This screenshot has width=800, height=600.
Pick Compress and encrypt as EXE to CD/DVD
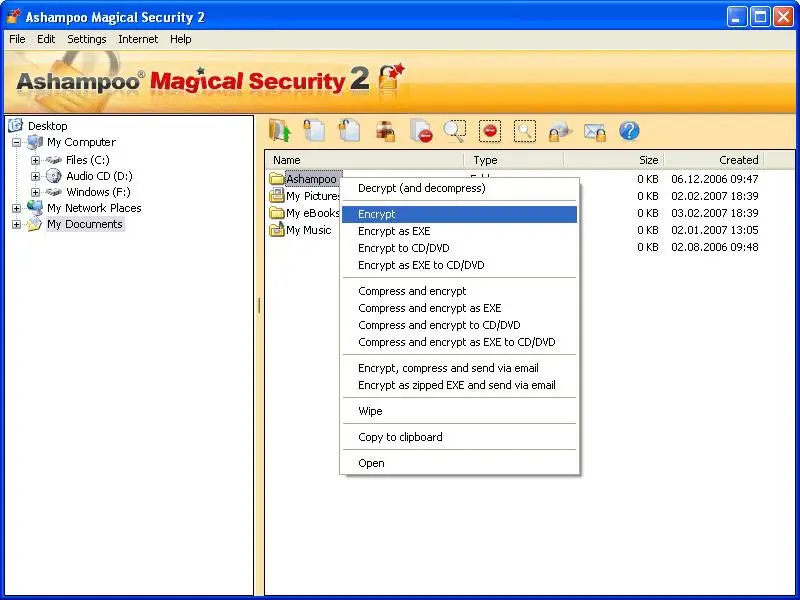[x=460, y=342]
